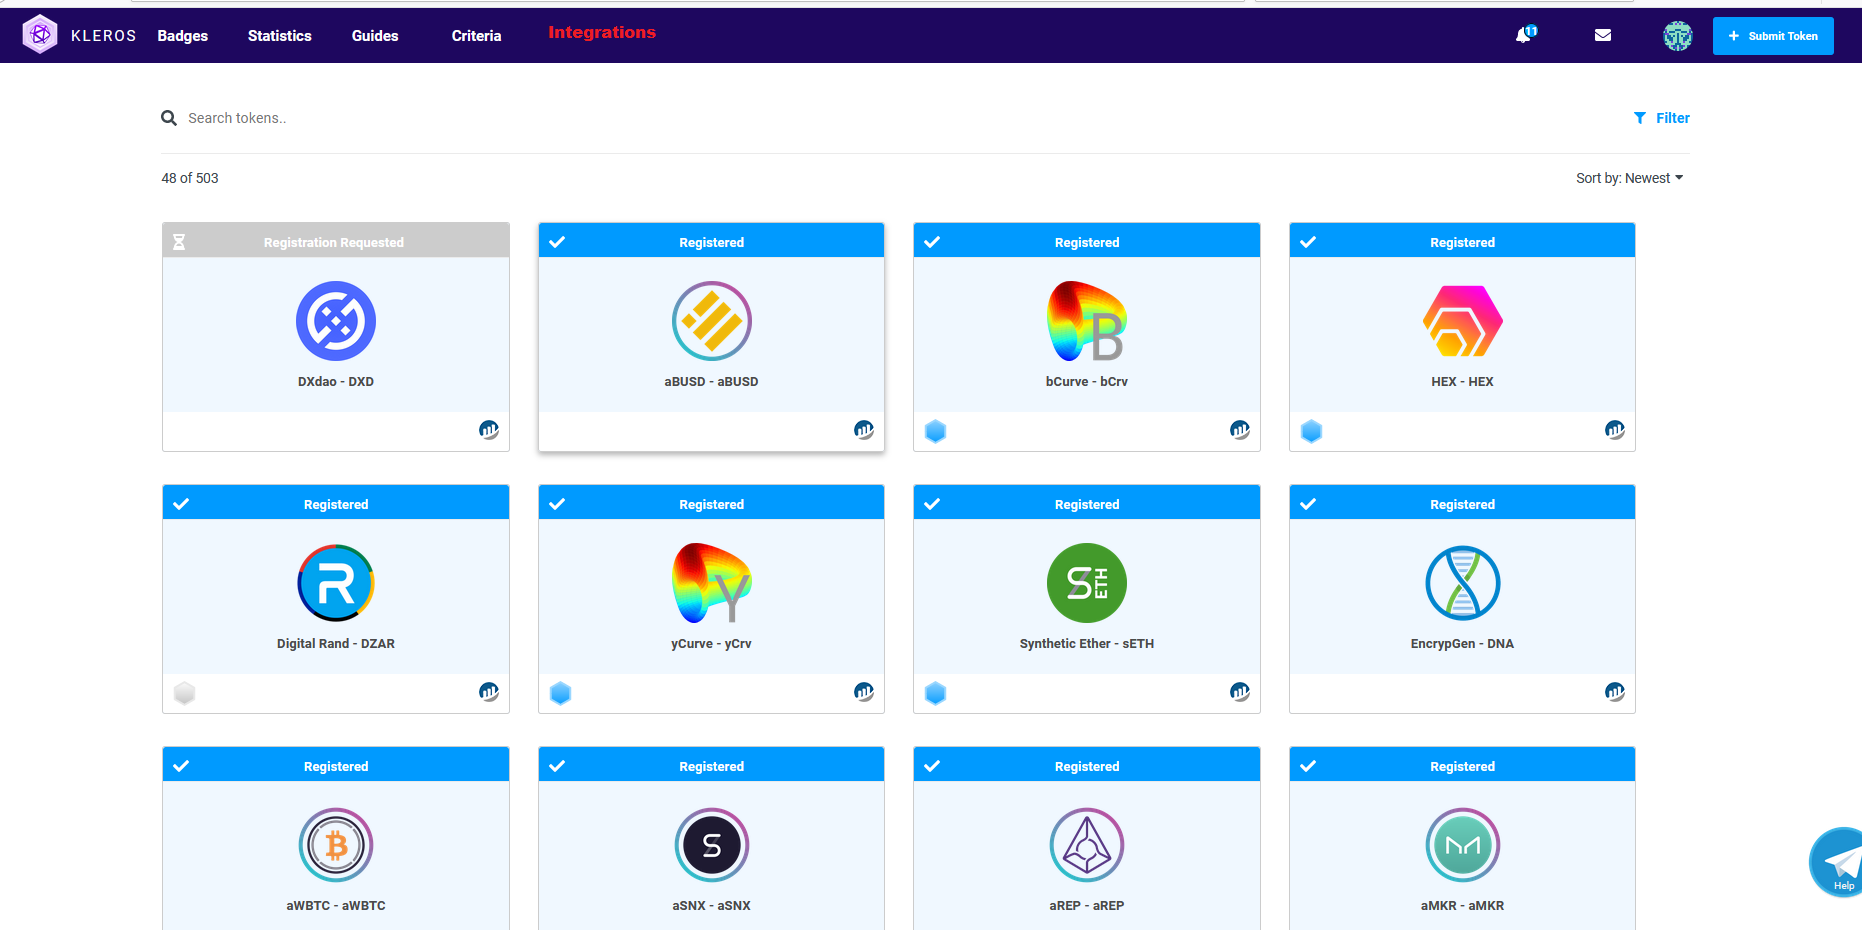Click inside the Search tokens field
Image resolution: width=1862 pixels, height=930 pixels.
click(x=300, y=117)
